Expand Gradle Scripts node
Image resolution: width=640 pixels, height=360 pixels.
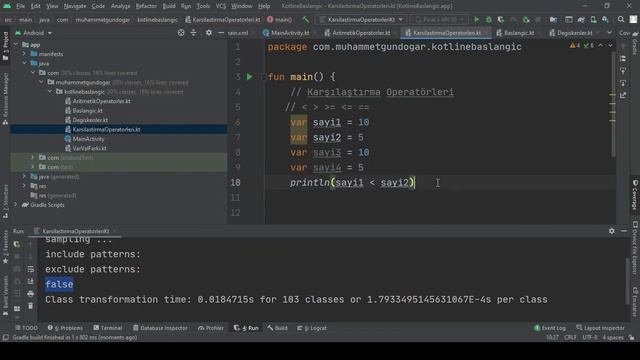coord(16,204)
